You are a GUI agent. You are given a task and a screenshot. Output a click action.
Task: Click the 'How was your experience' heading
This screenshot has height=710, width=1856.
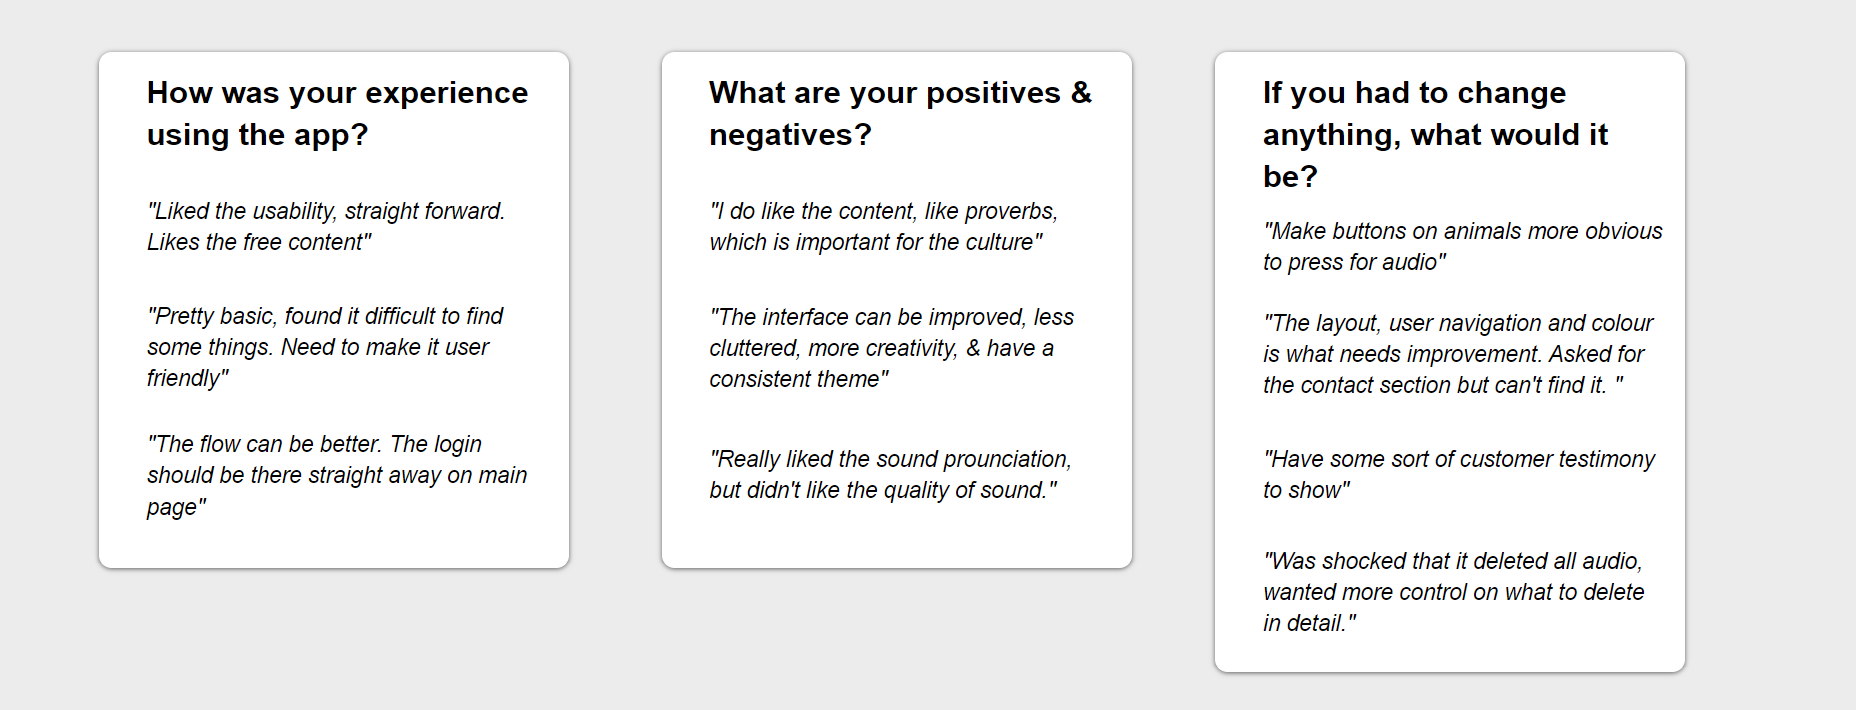337,114
